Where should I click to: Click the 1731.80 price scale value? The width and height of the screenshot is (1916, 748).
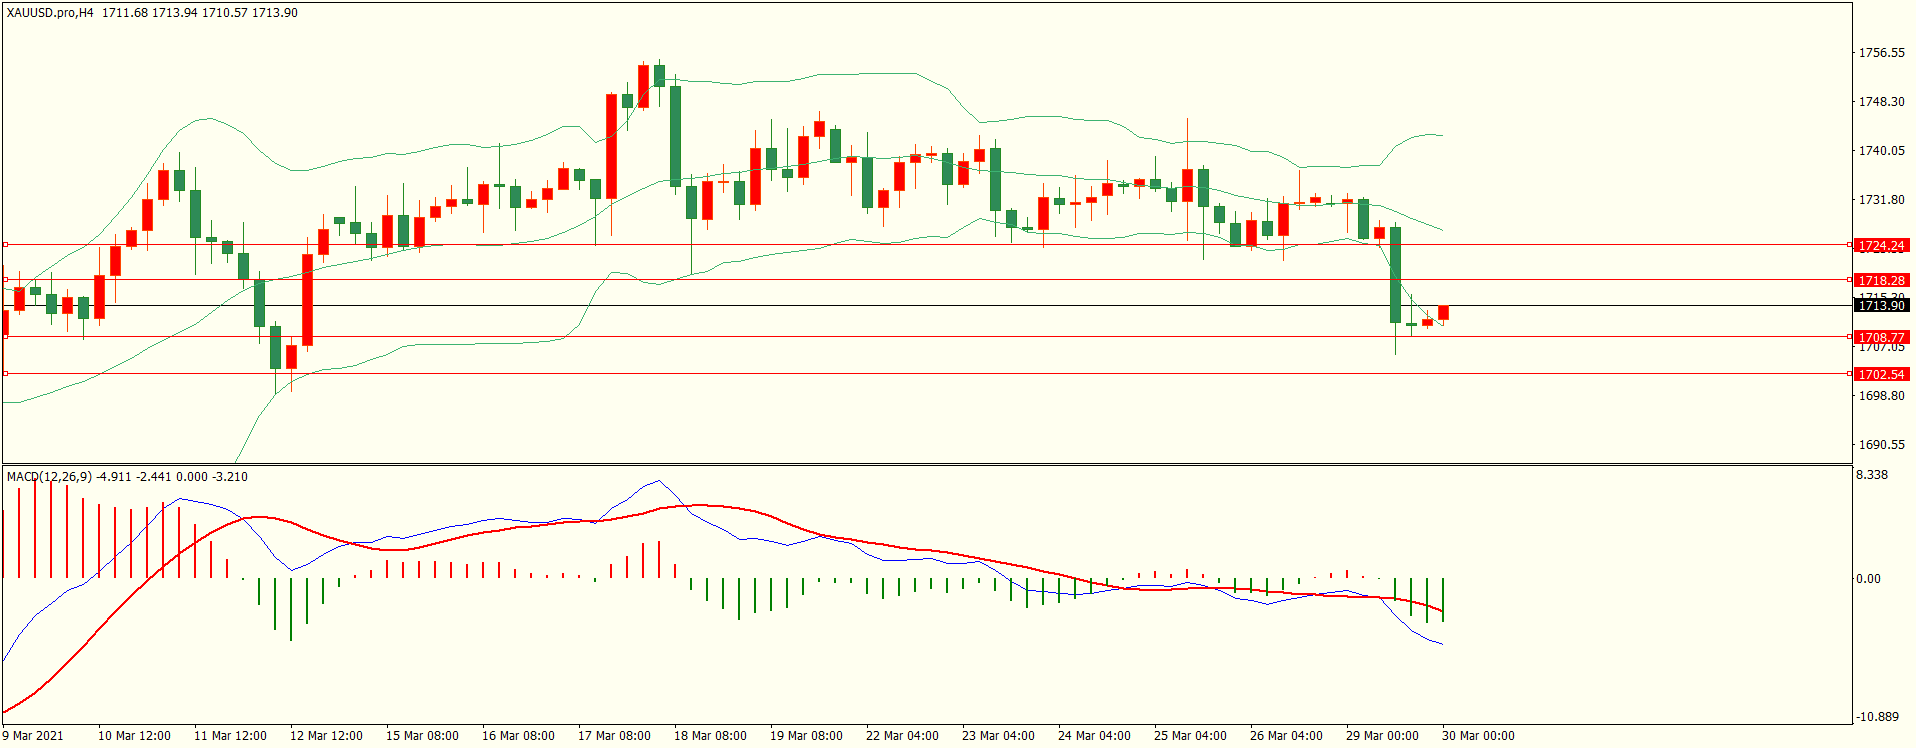(1881, 200)
